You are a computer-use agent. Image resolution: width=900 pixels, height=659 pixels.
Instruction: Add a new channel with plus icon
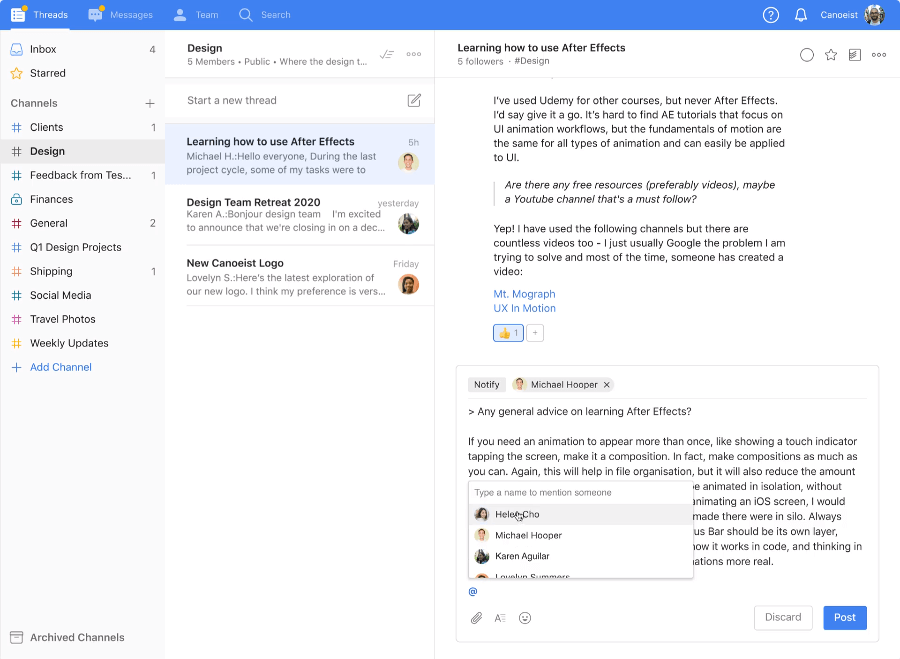pos(150,103)
